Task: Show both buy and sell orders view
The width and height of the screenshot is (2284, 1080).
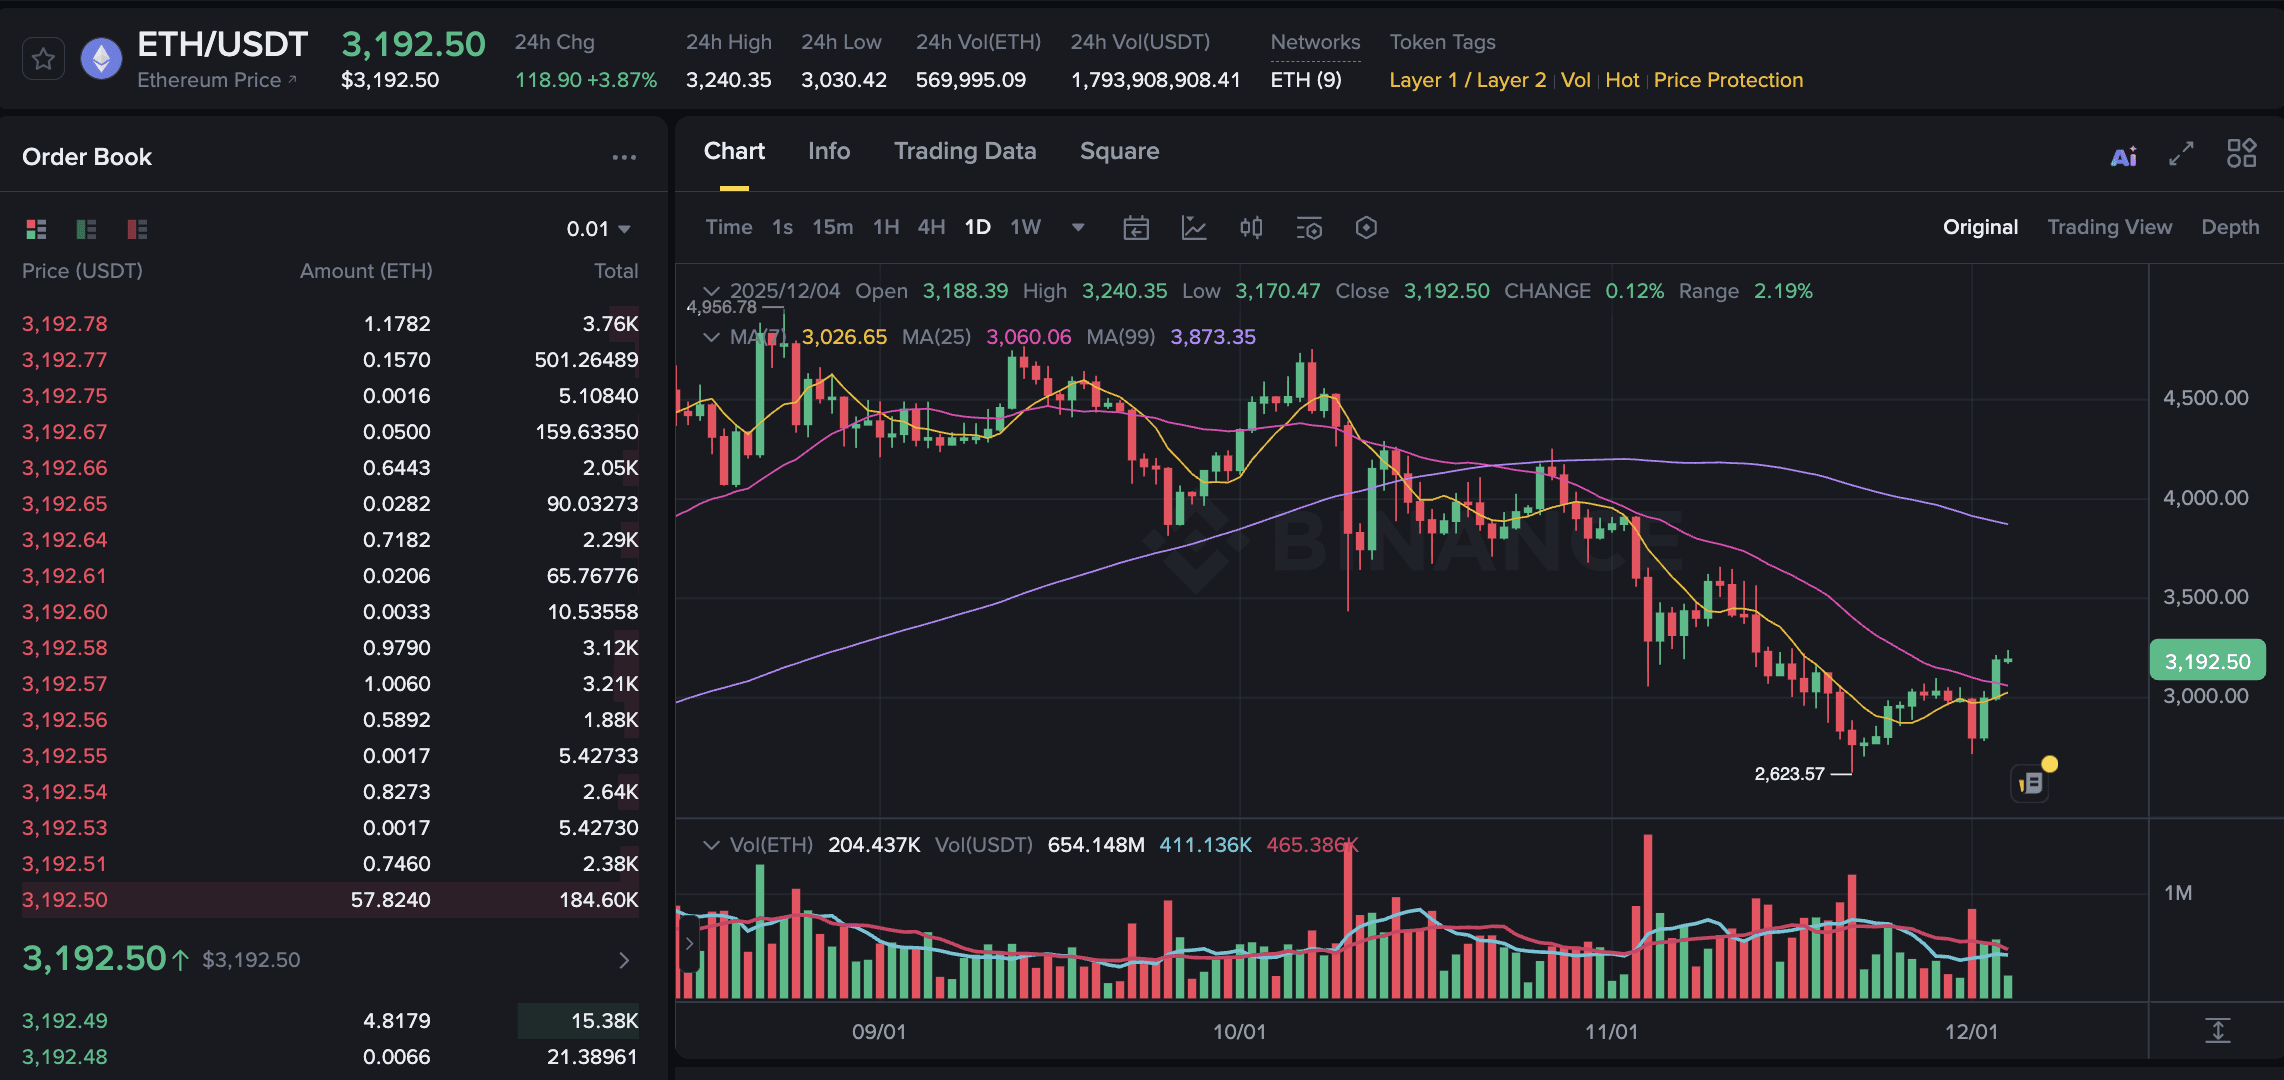Action: point(37,229)
